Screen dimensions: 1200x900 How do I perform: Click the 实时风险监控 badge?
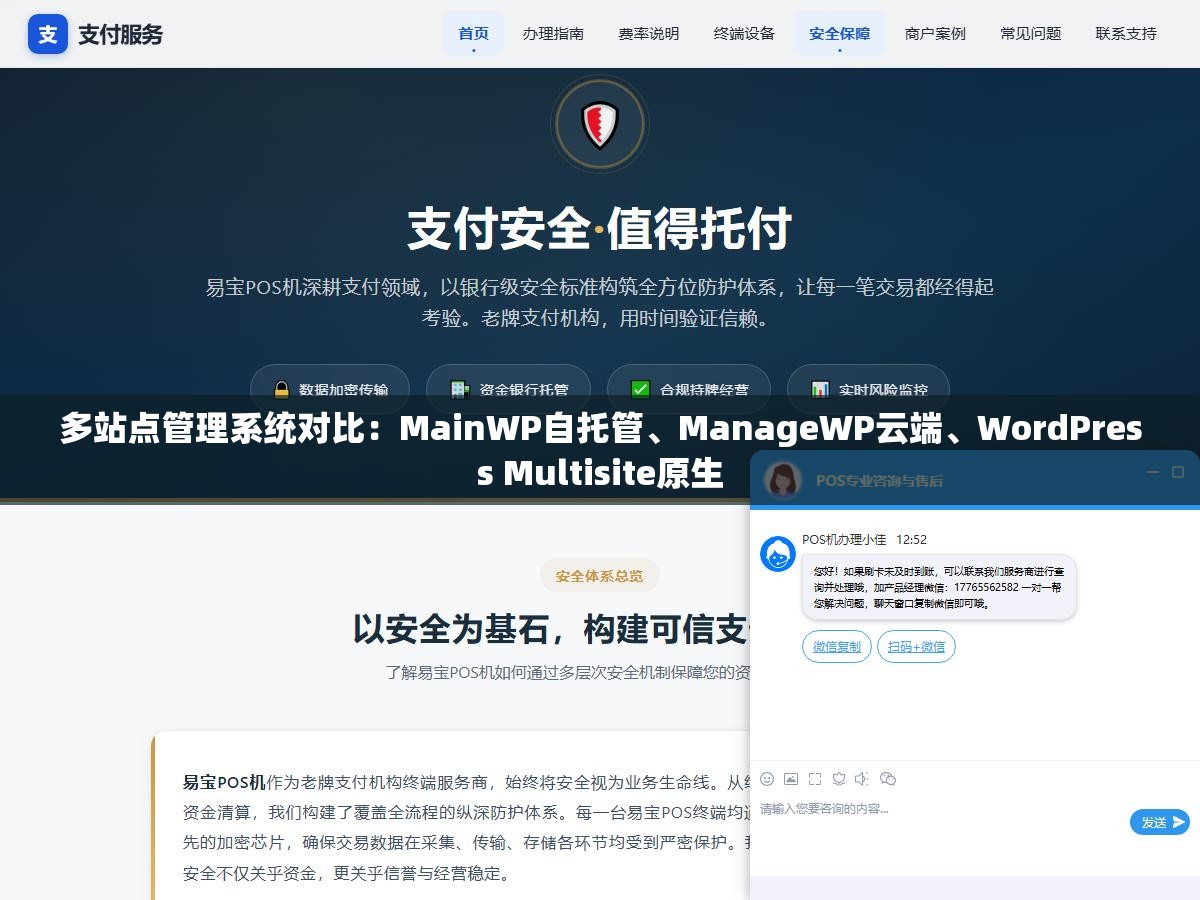click(x=868, y=389)
